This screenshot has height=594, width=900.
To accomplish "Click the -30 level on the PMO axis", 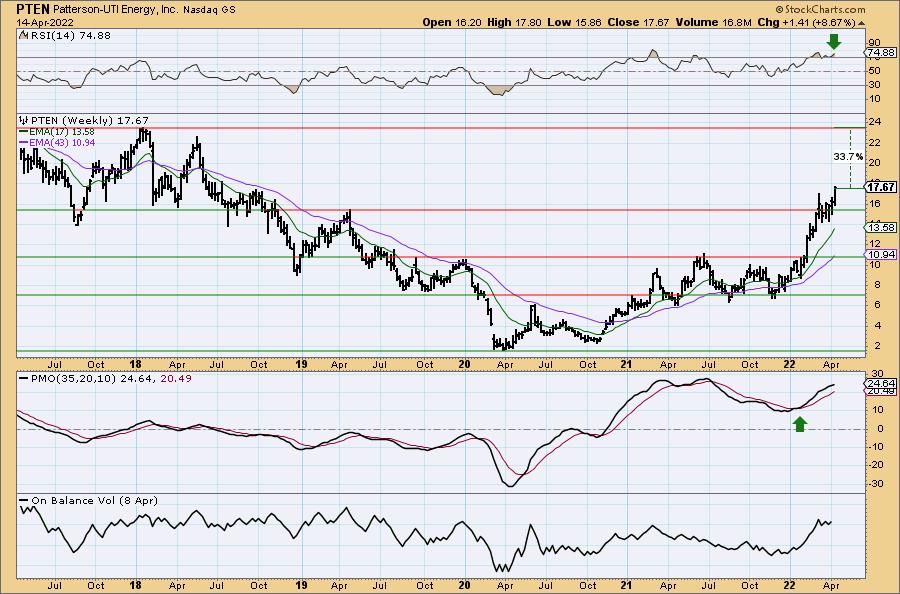I will coord(874,483).
